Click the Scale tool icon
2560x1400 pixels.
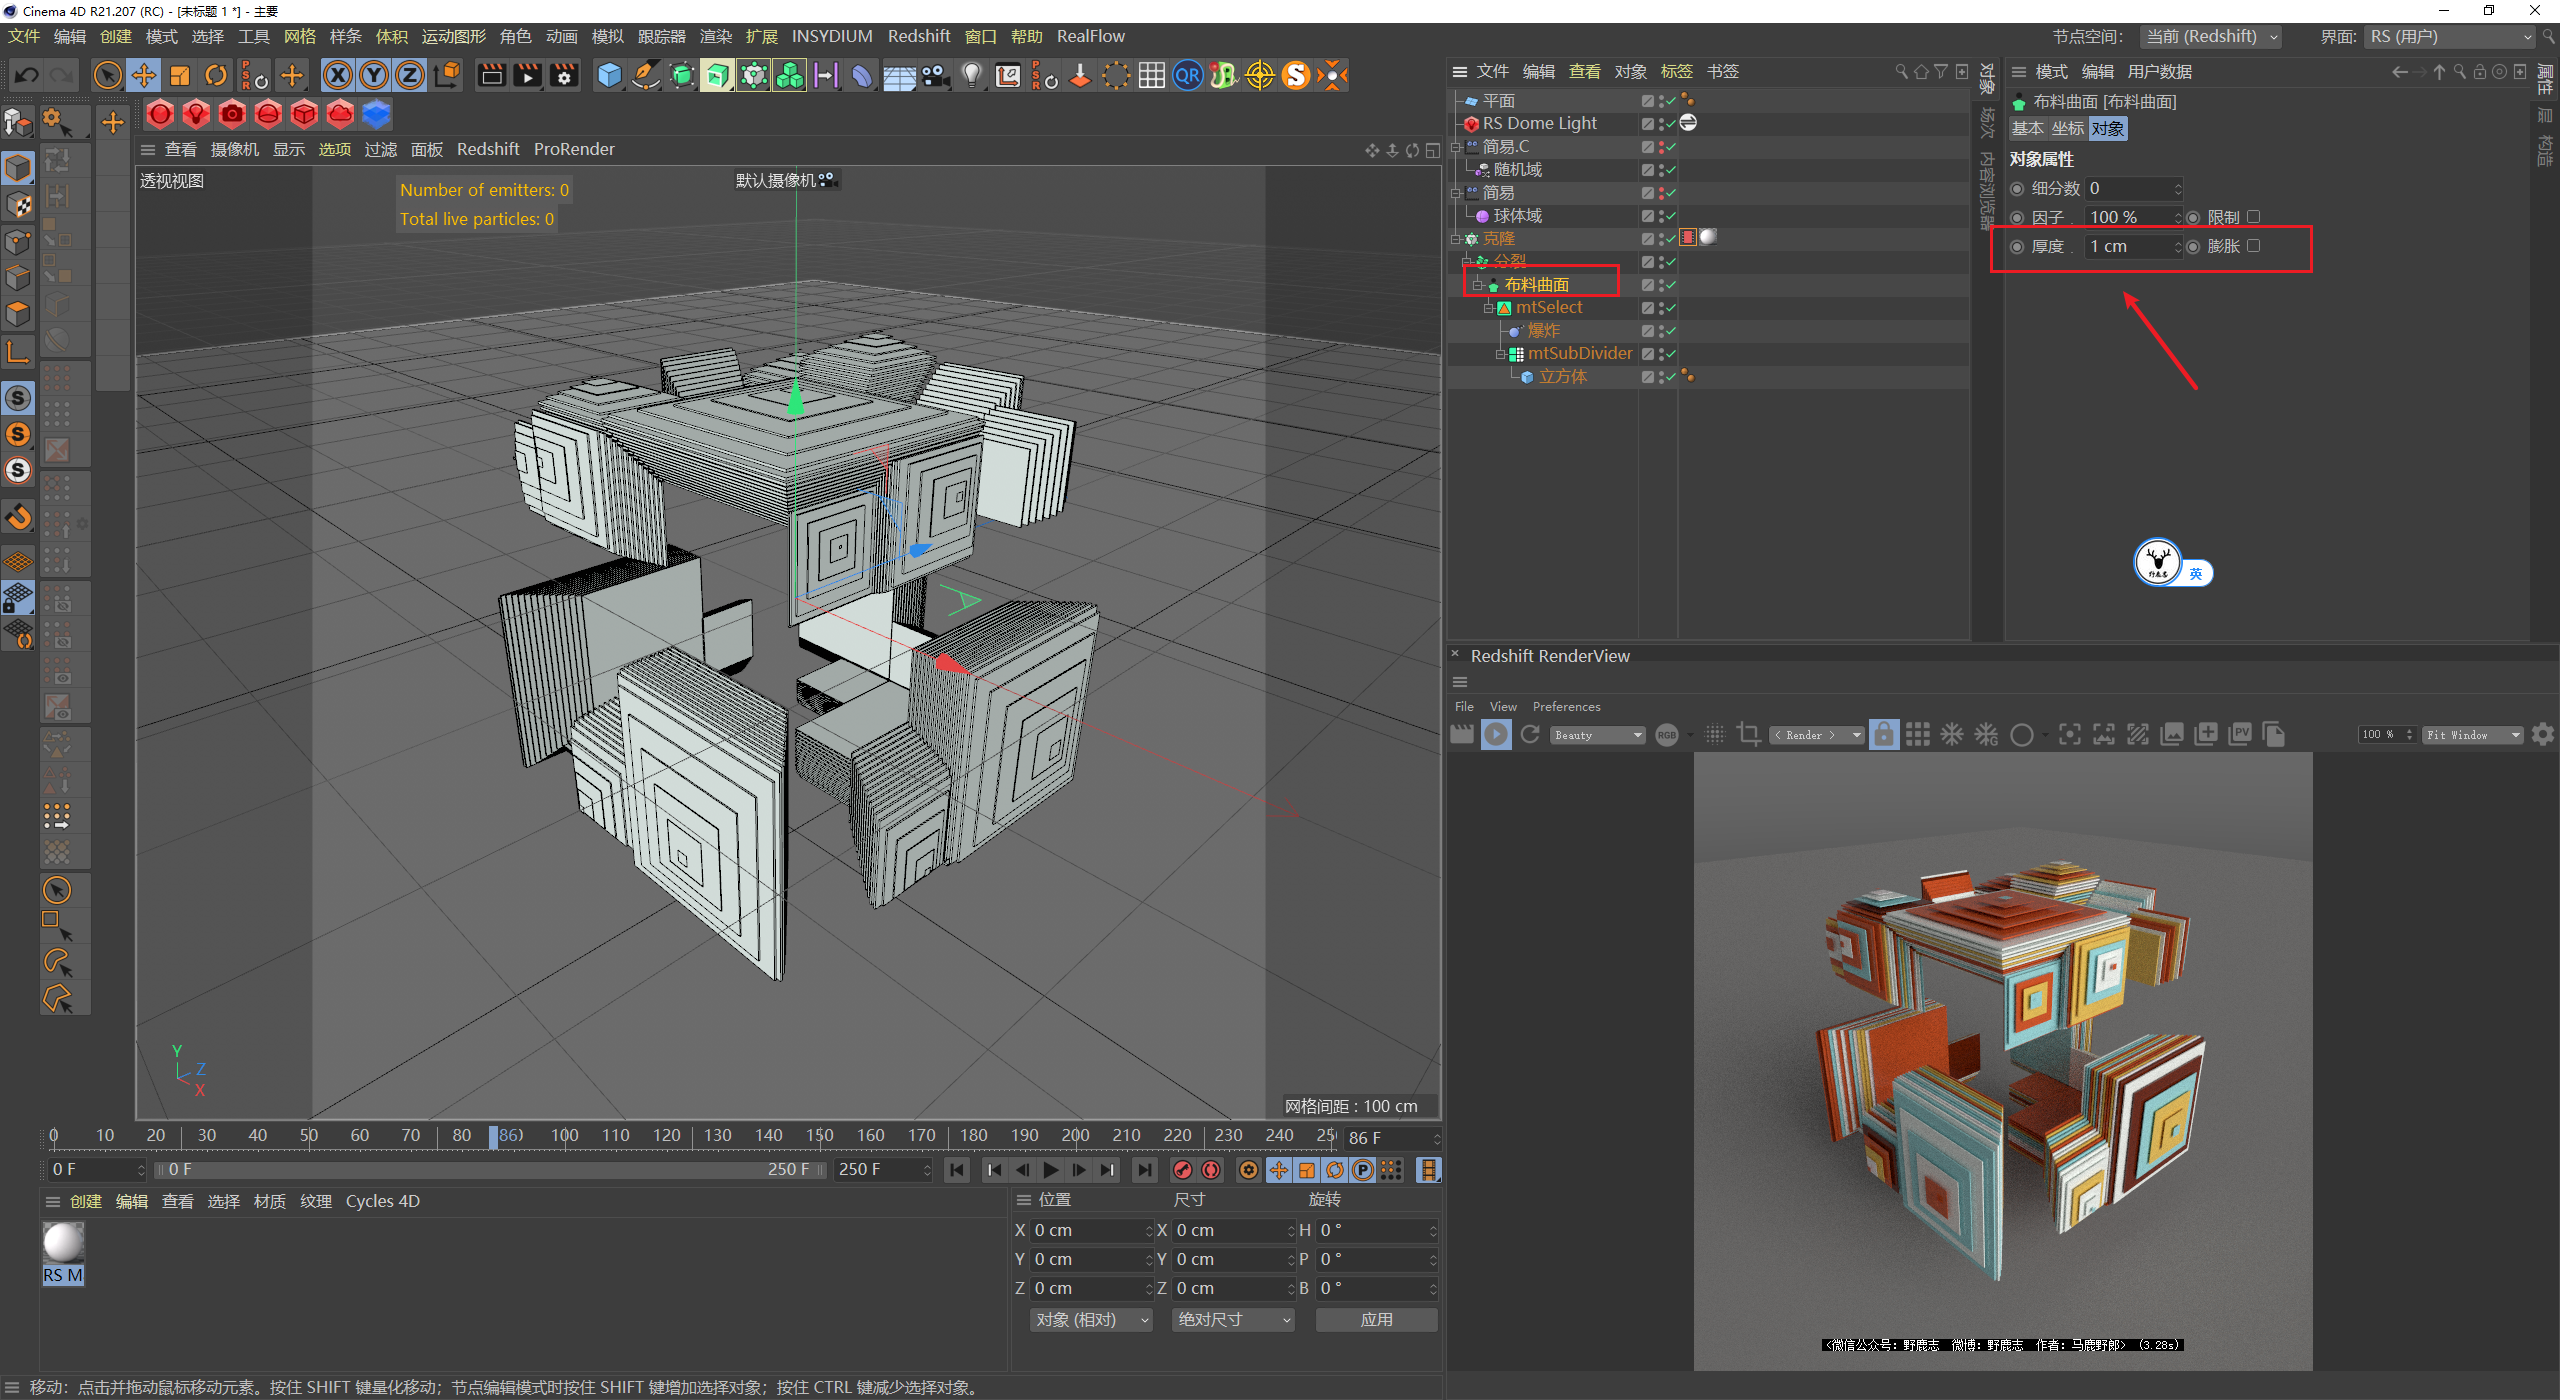click(x=180, y=75)
